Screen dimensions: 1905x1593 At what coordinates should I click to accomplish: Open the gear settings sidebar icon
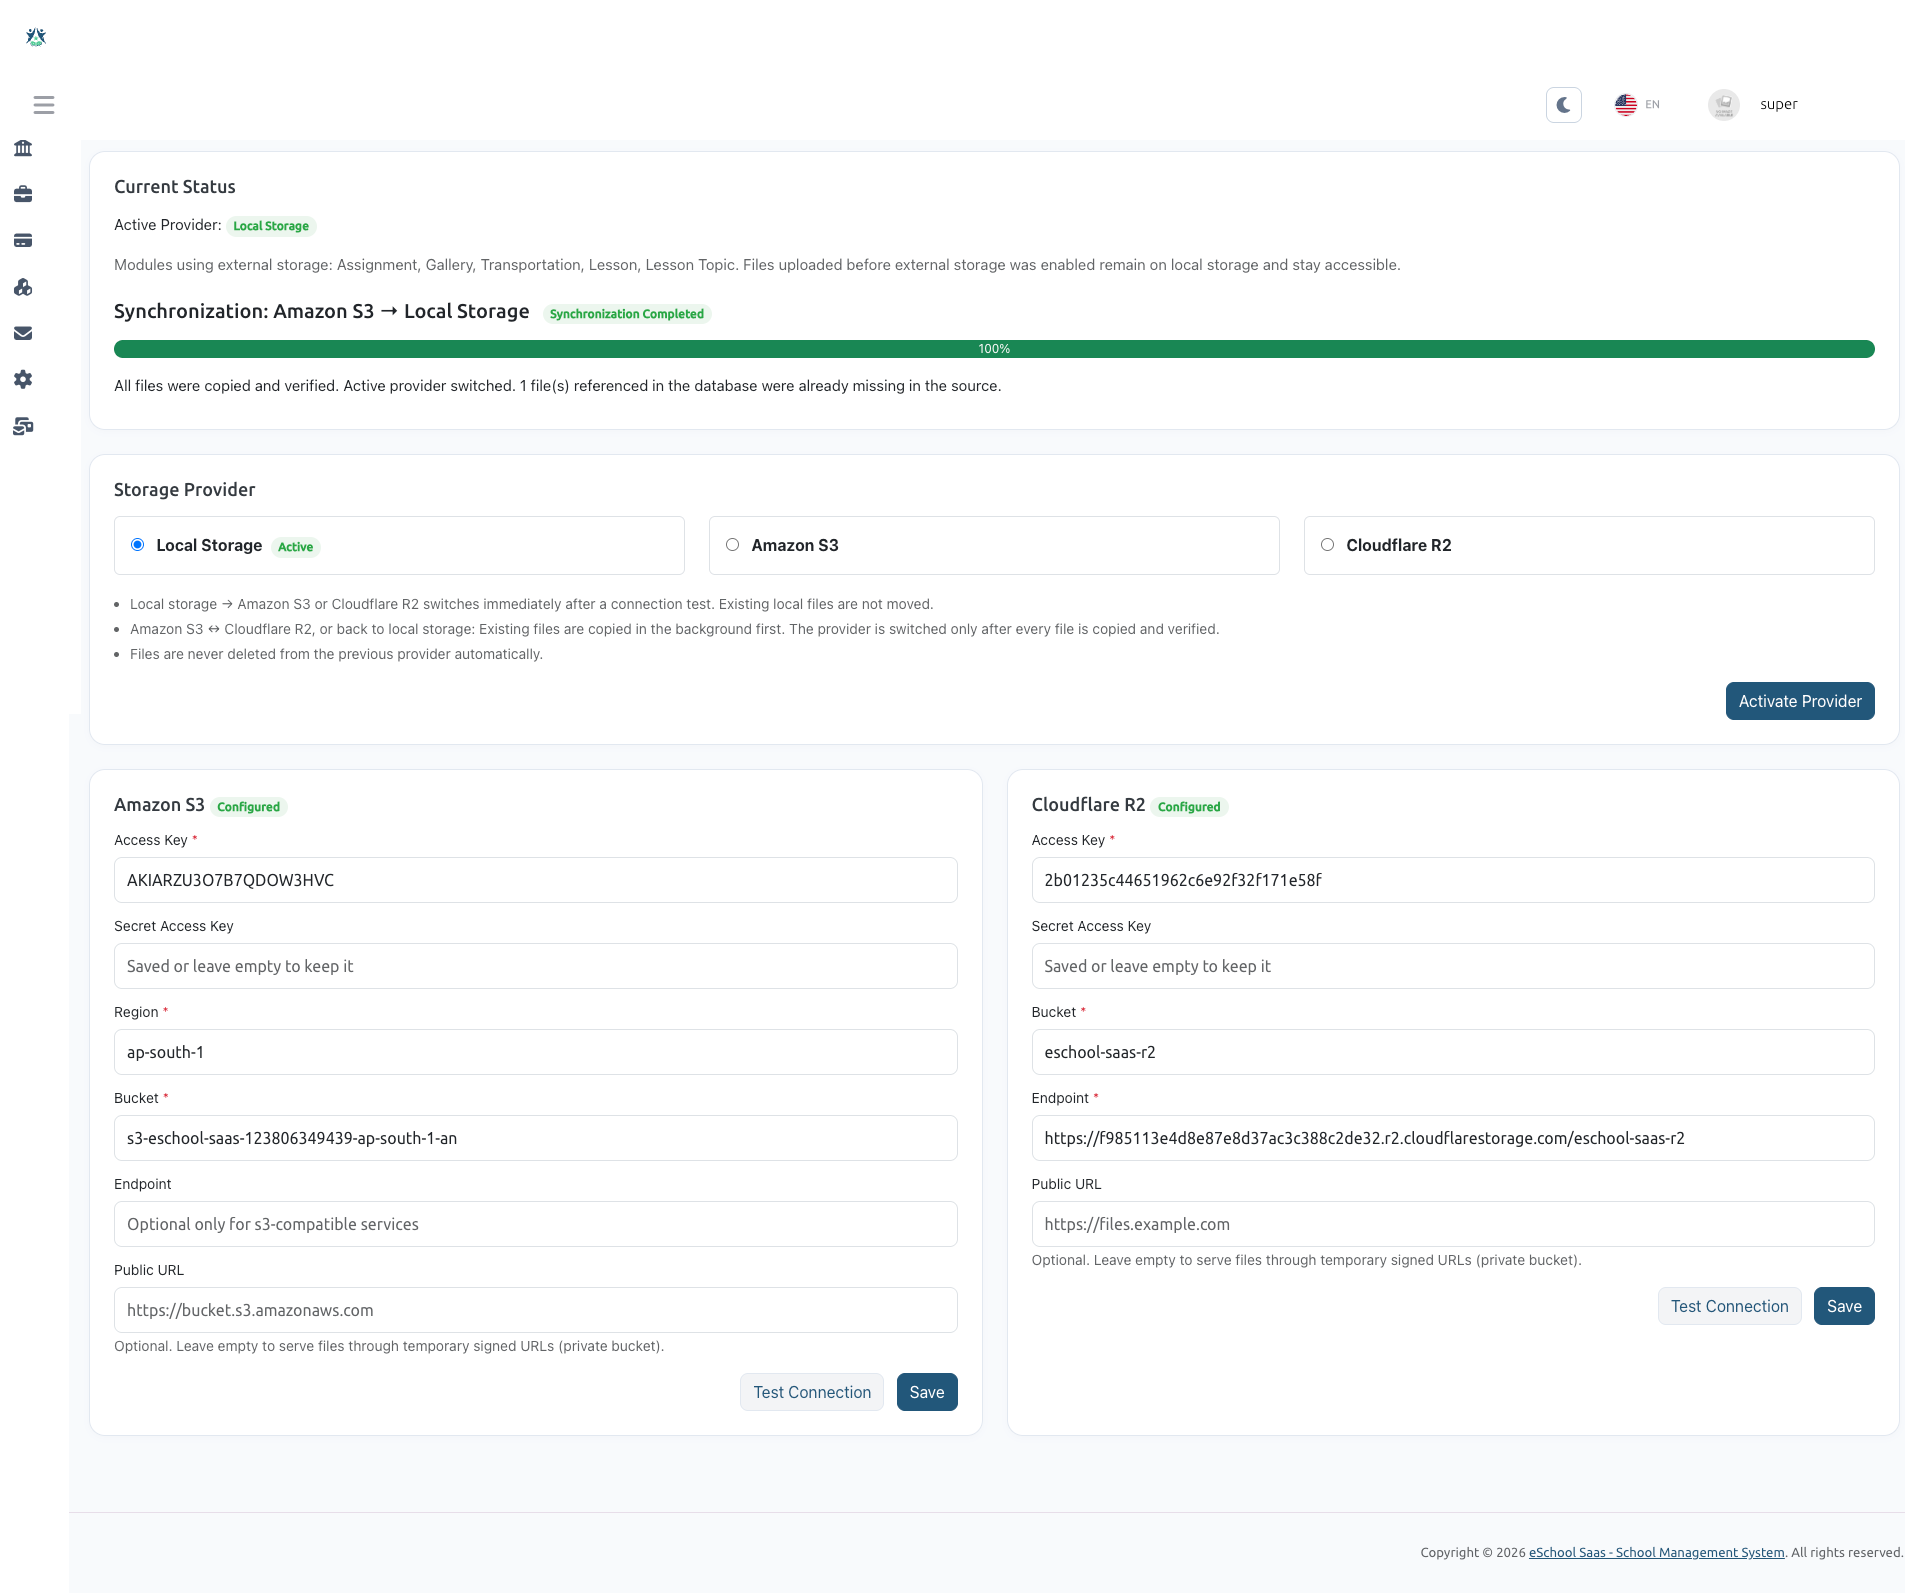pos(23,379)
